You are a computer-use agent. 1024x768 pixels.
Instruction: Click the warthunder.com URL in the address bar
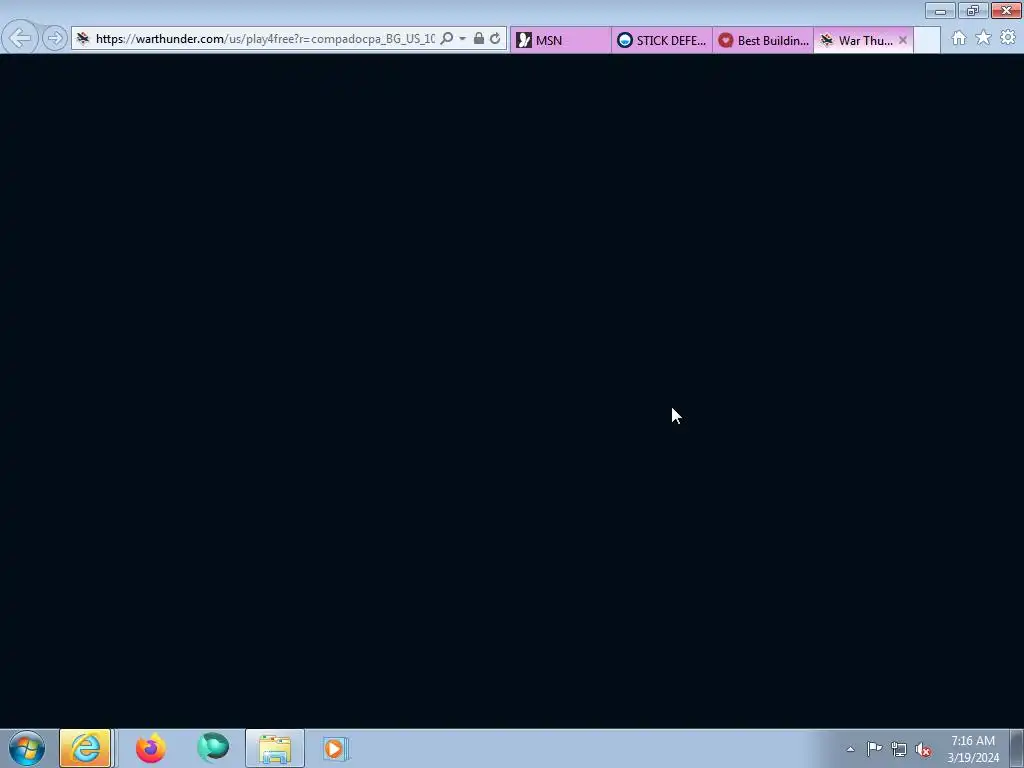point(265,39)
